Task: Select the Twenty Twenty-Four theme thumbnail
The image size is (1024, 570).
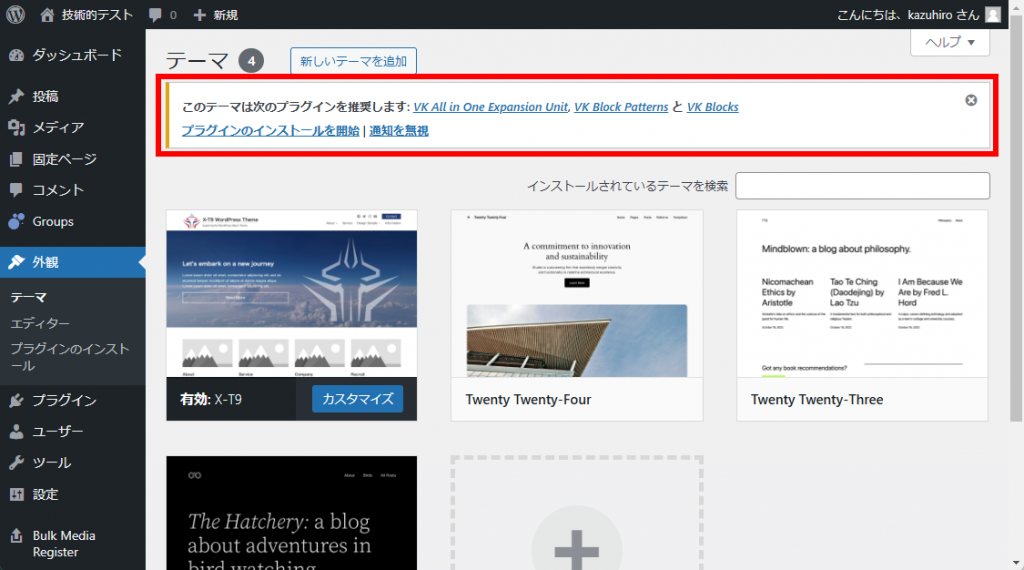Action: click(x=577, y=293)
